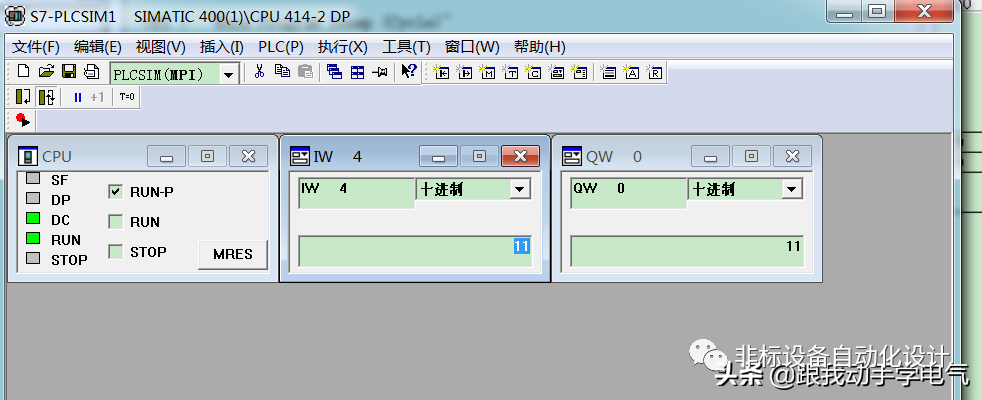Insert a generic variable view
The image size is (982, 400).
(x=556, y=72)
